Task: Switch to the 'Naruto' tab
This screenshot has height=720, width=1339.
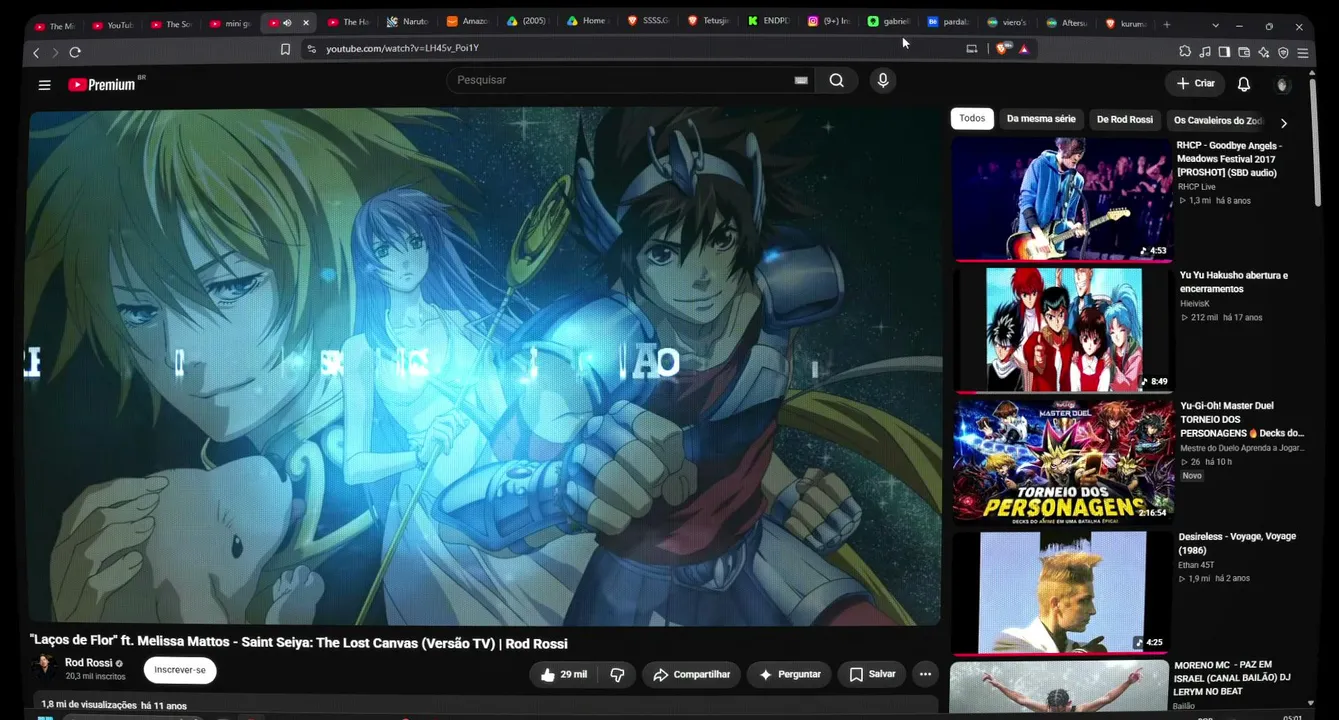Action: (410, 23)
